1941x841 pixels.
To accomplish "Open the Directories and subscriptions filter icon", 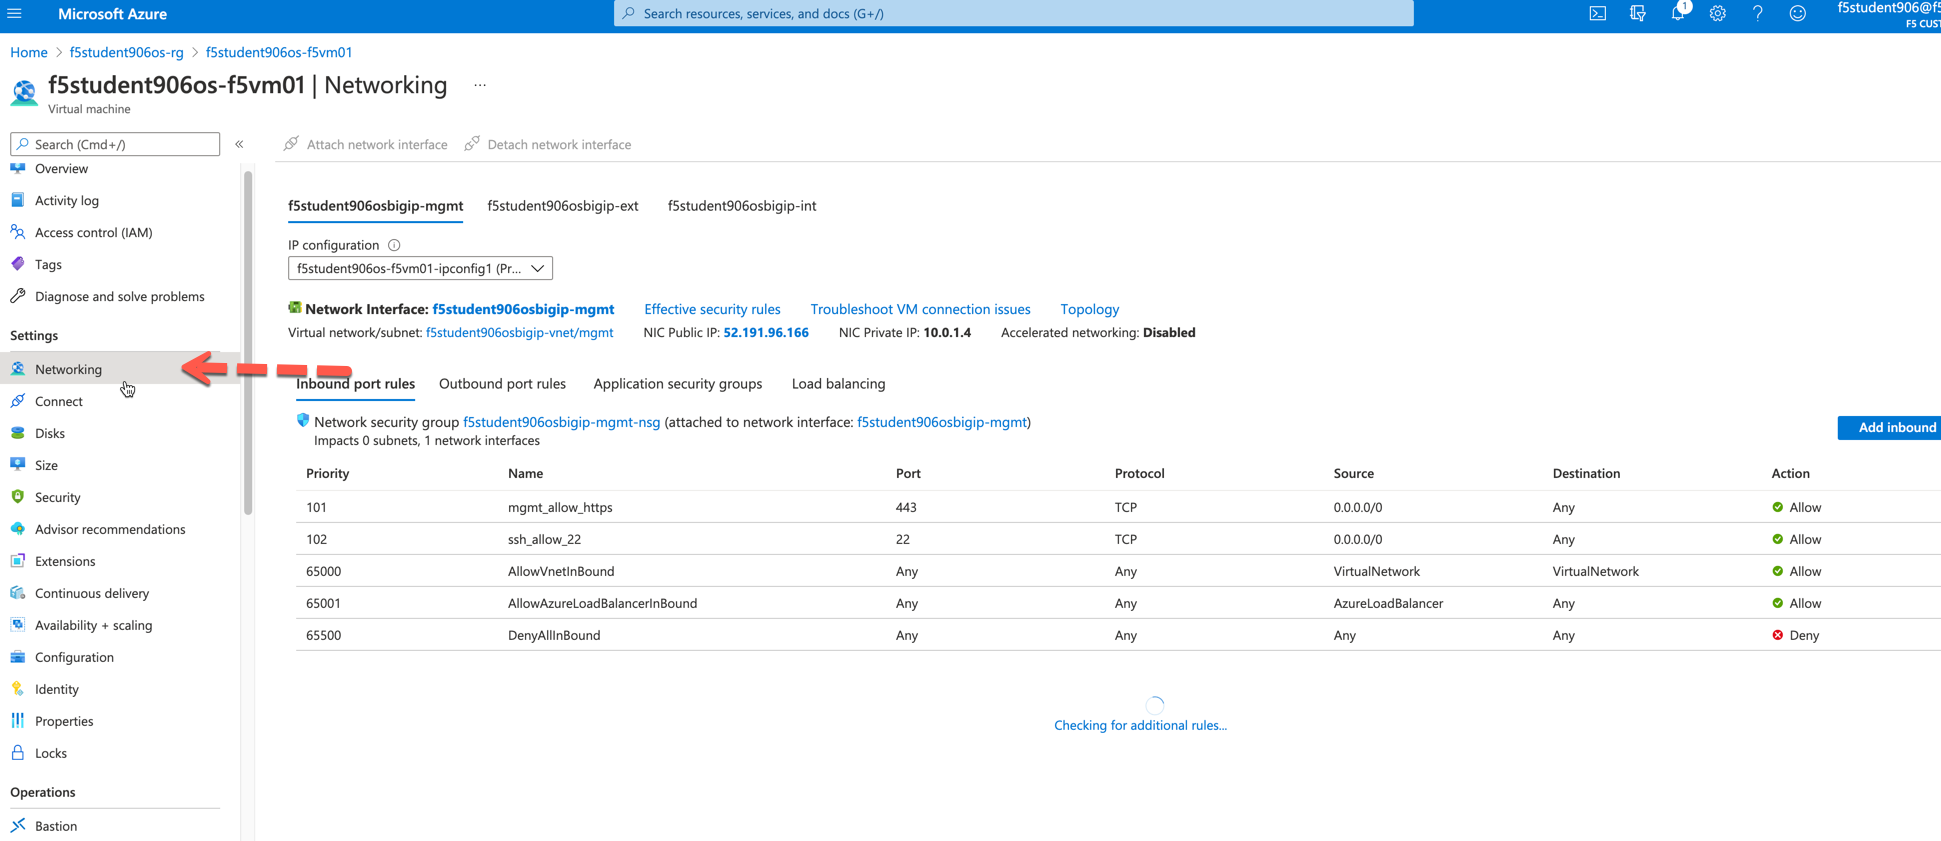I will [1638, 14].
